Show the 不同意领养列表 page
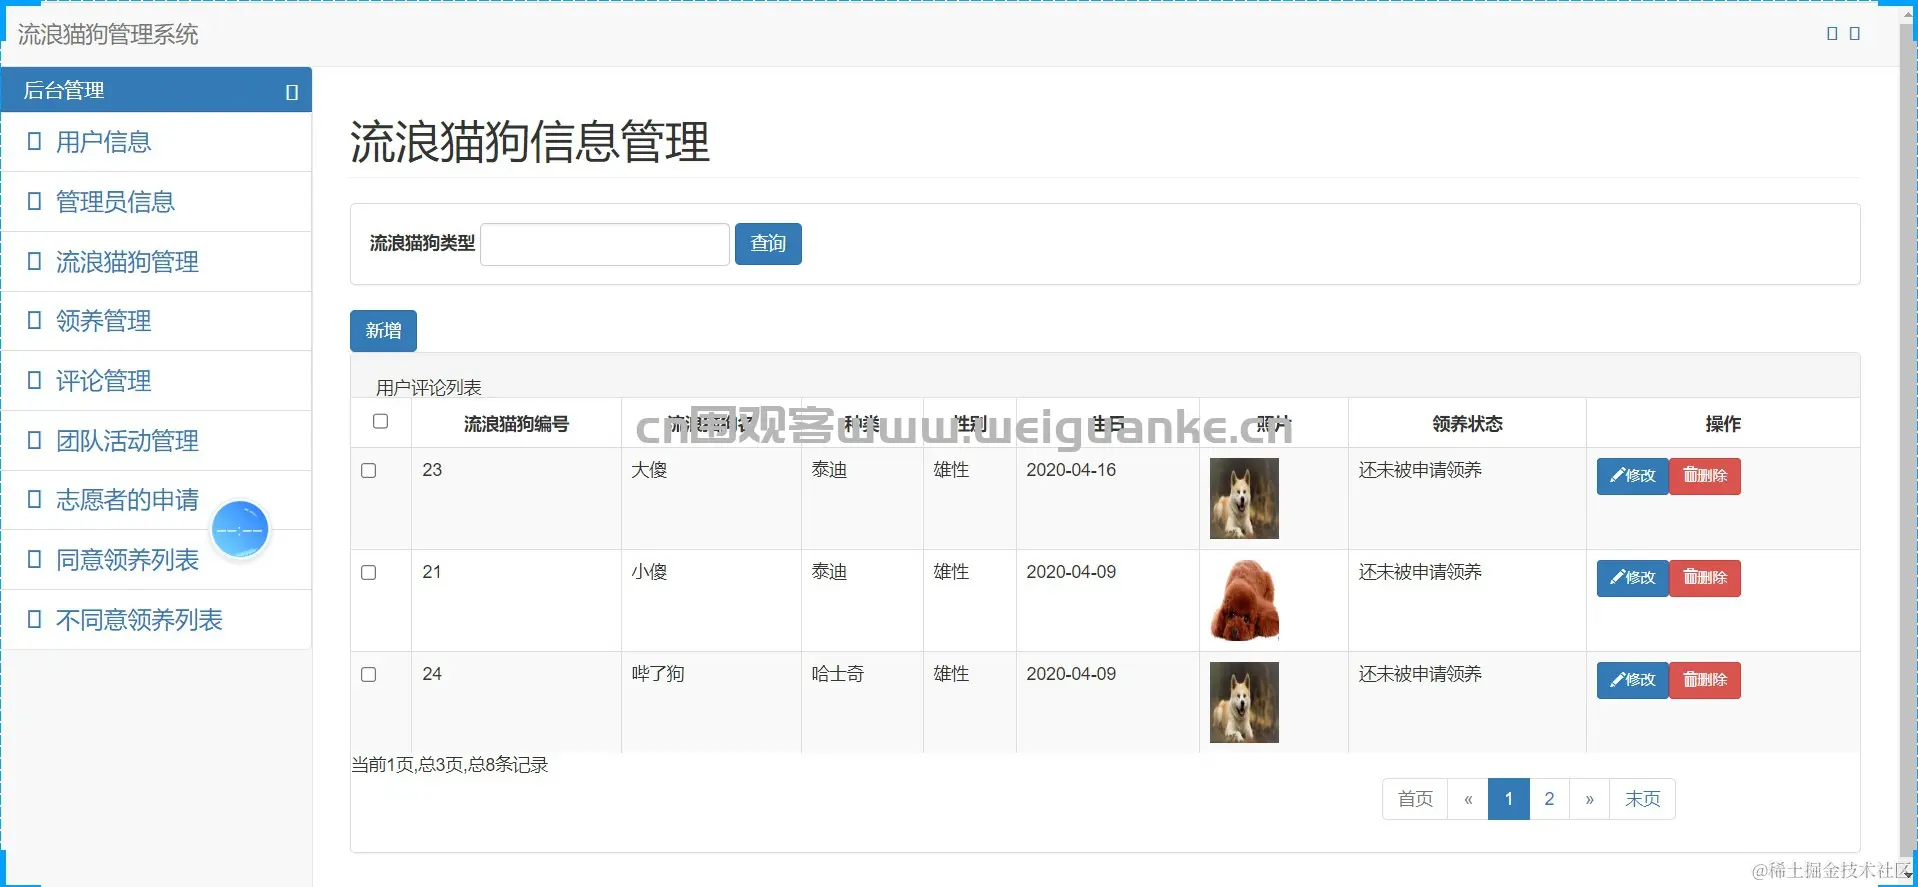Image resolution: width=1918 pixels, height=887 pixels. click(156, 620)
